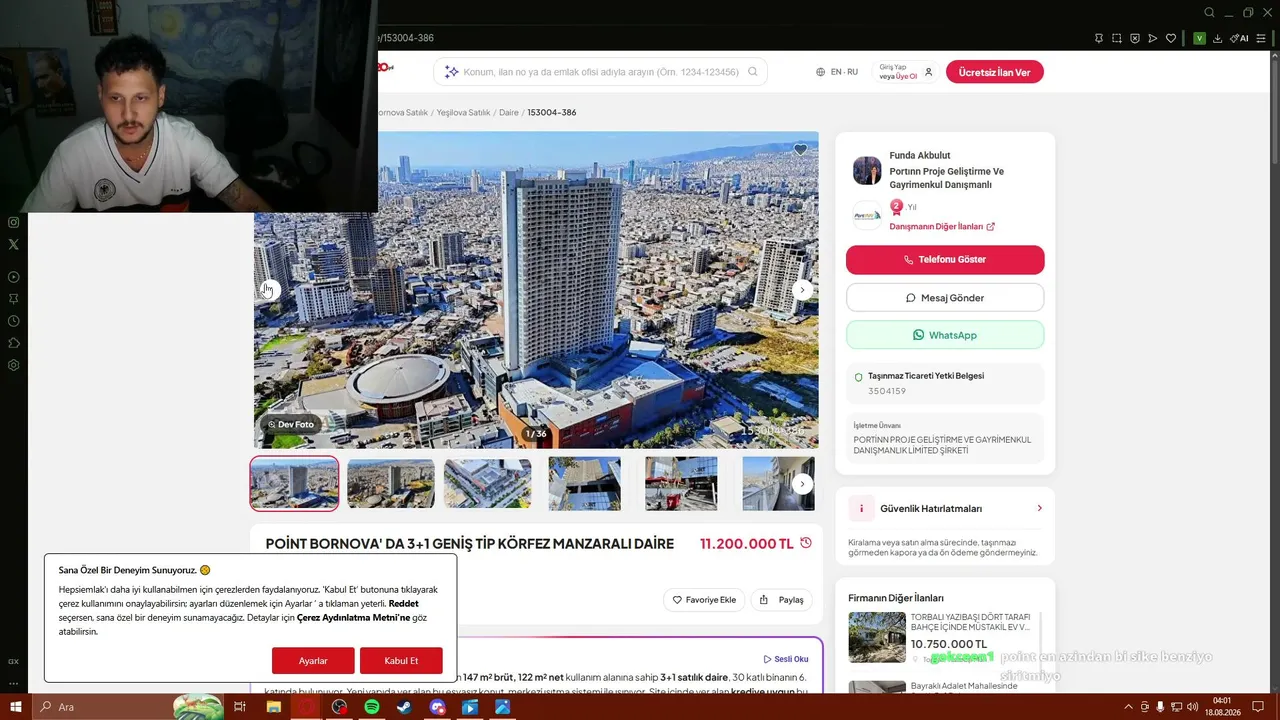The image size is (1280, 720).
Task: Click Paylaş share button
Action: tap(782, 600)
